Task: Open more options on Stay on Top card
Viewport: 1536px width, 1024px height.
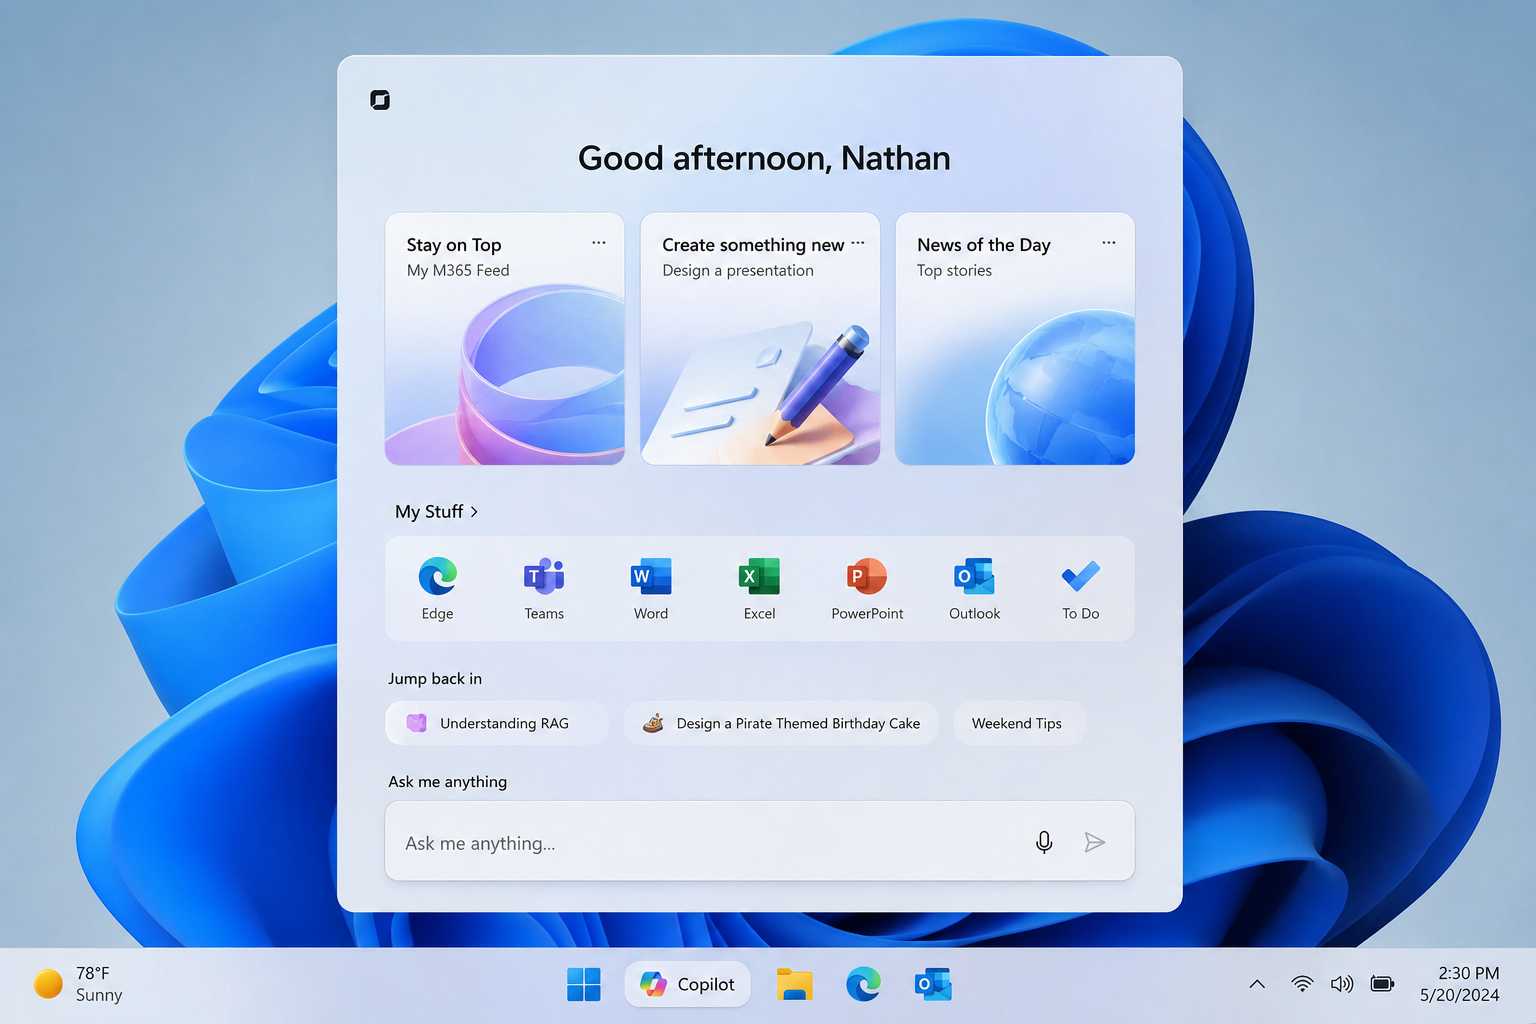Action: pyautogui.click(x=599, y=243)
